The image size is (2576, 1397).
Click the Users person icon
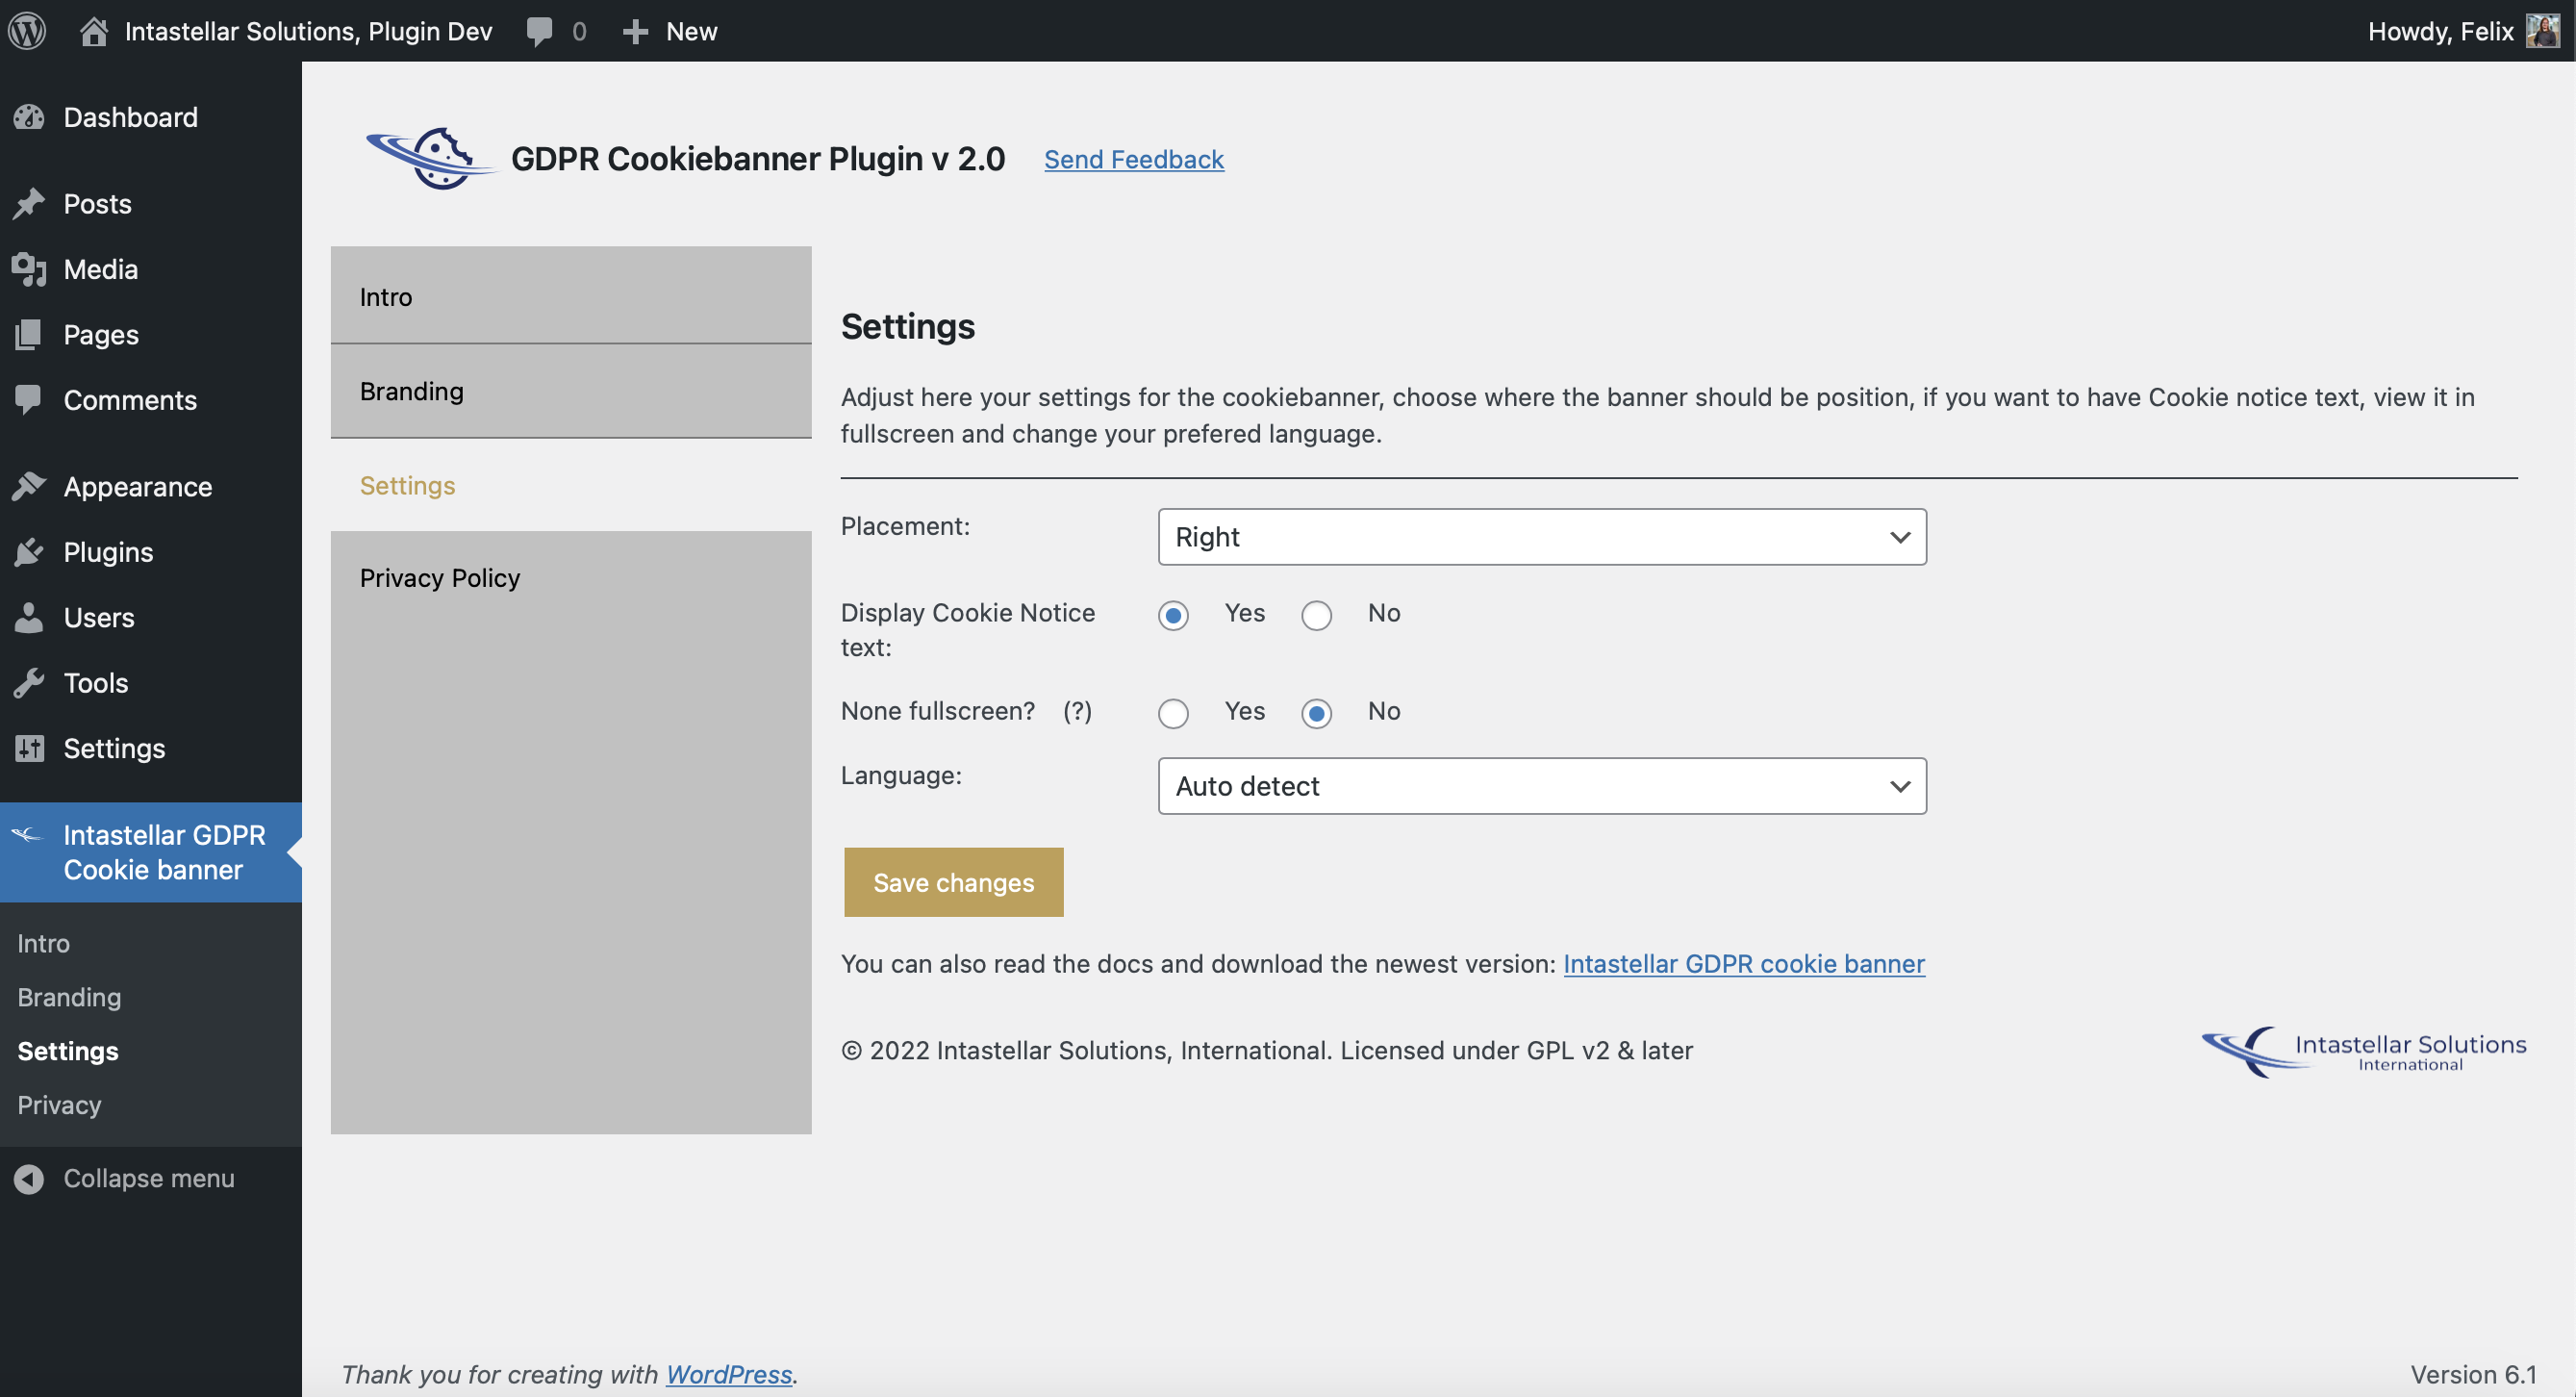29,617
